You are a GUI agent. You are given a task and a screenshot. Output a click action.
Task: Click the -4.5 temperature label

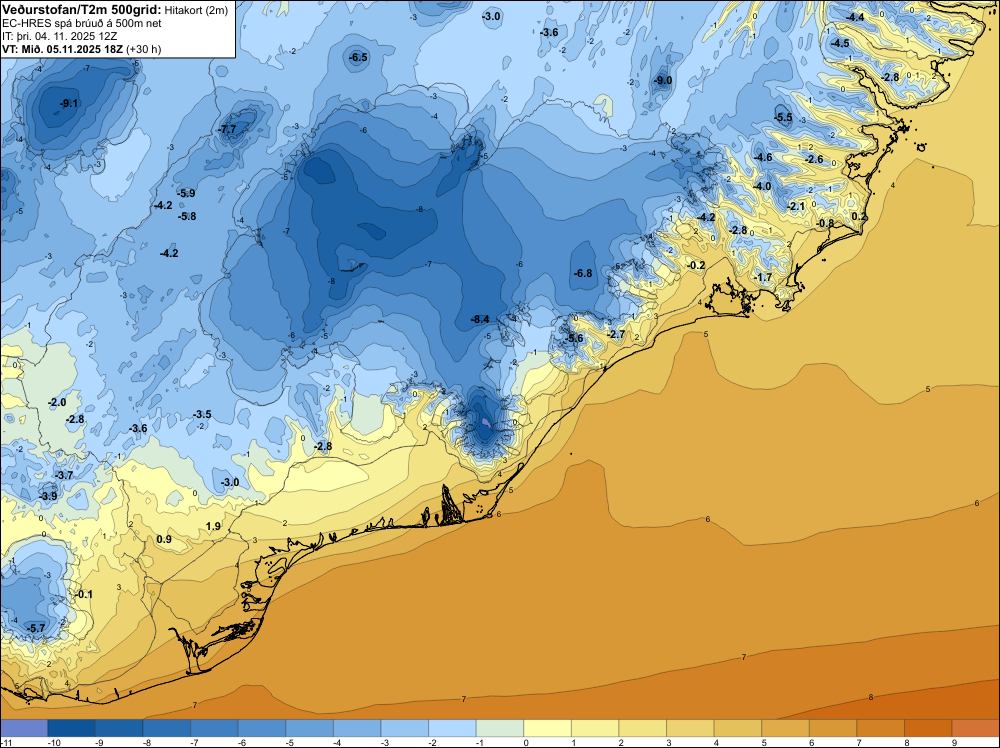click(x=839, y=43)
